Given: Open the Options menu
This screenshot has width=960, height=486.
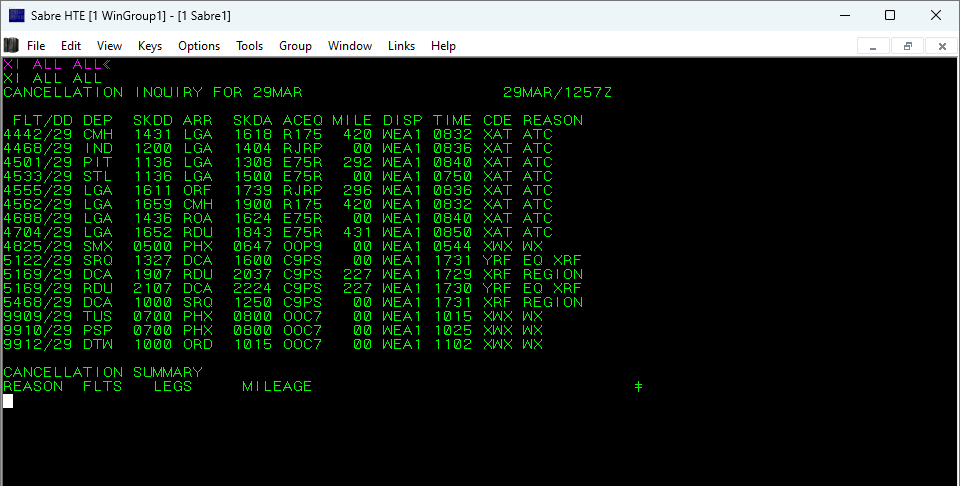Looking at the screenshot, I should click(x=199, y=46).
